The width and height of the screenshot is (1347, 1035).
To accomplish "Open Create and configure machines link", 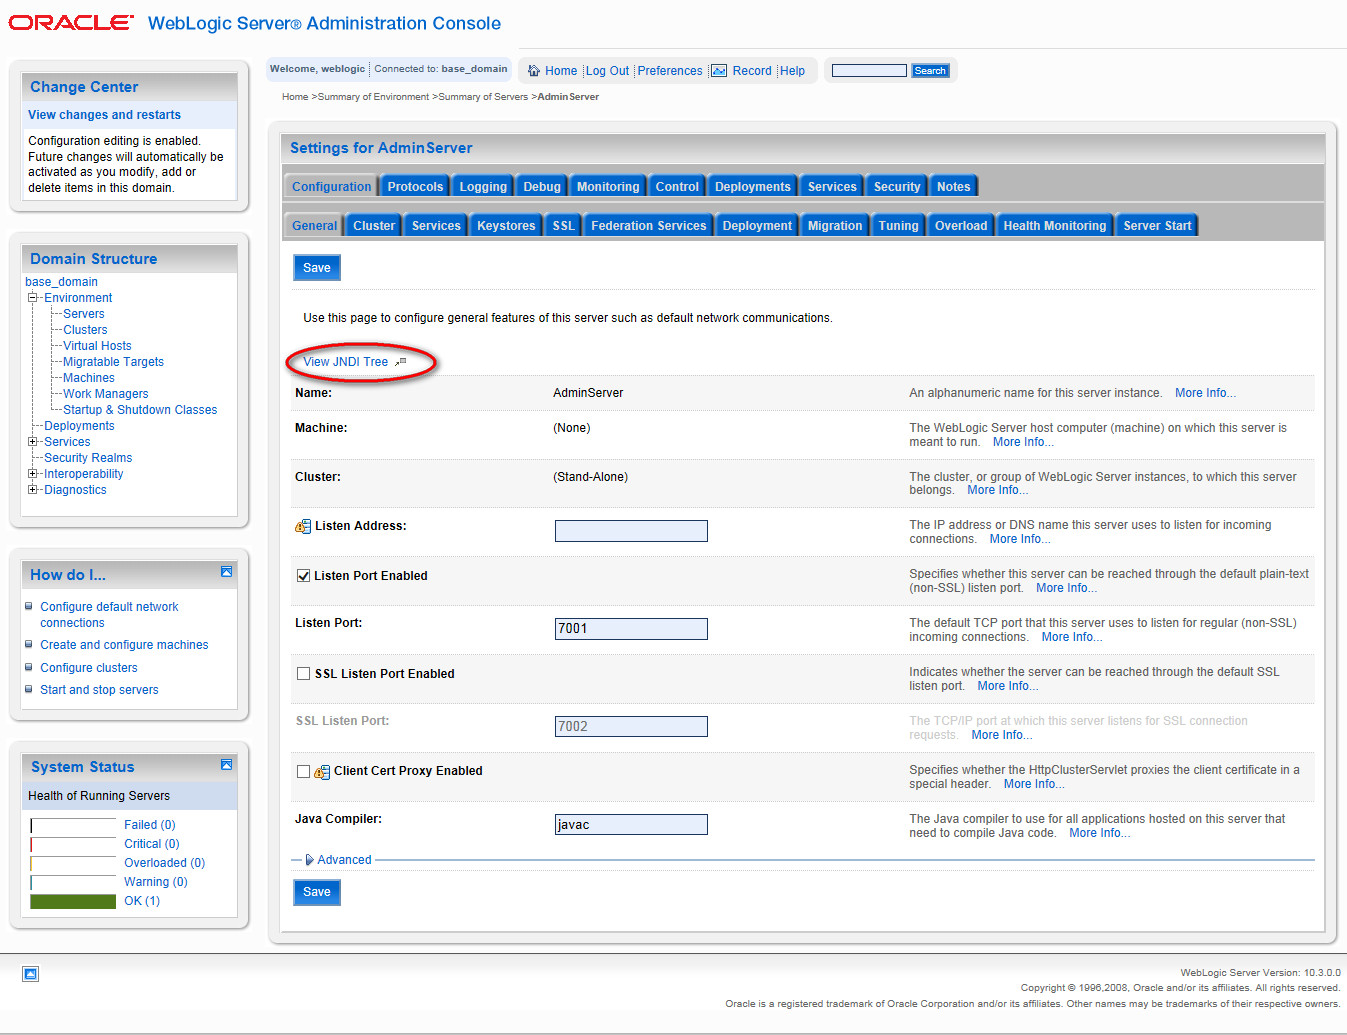I will (x=124, y=645).
